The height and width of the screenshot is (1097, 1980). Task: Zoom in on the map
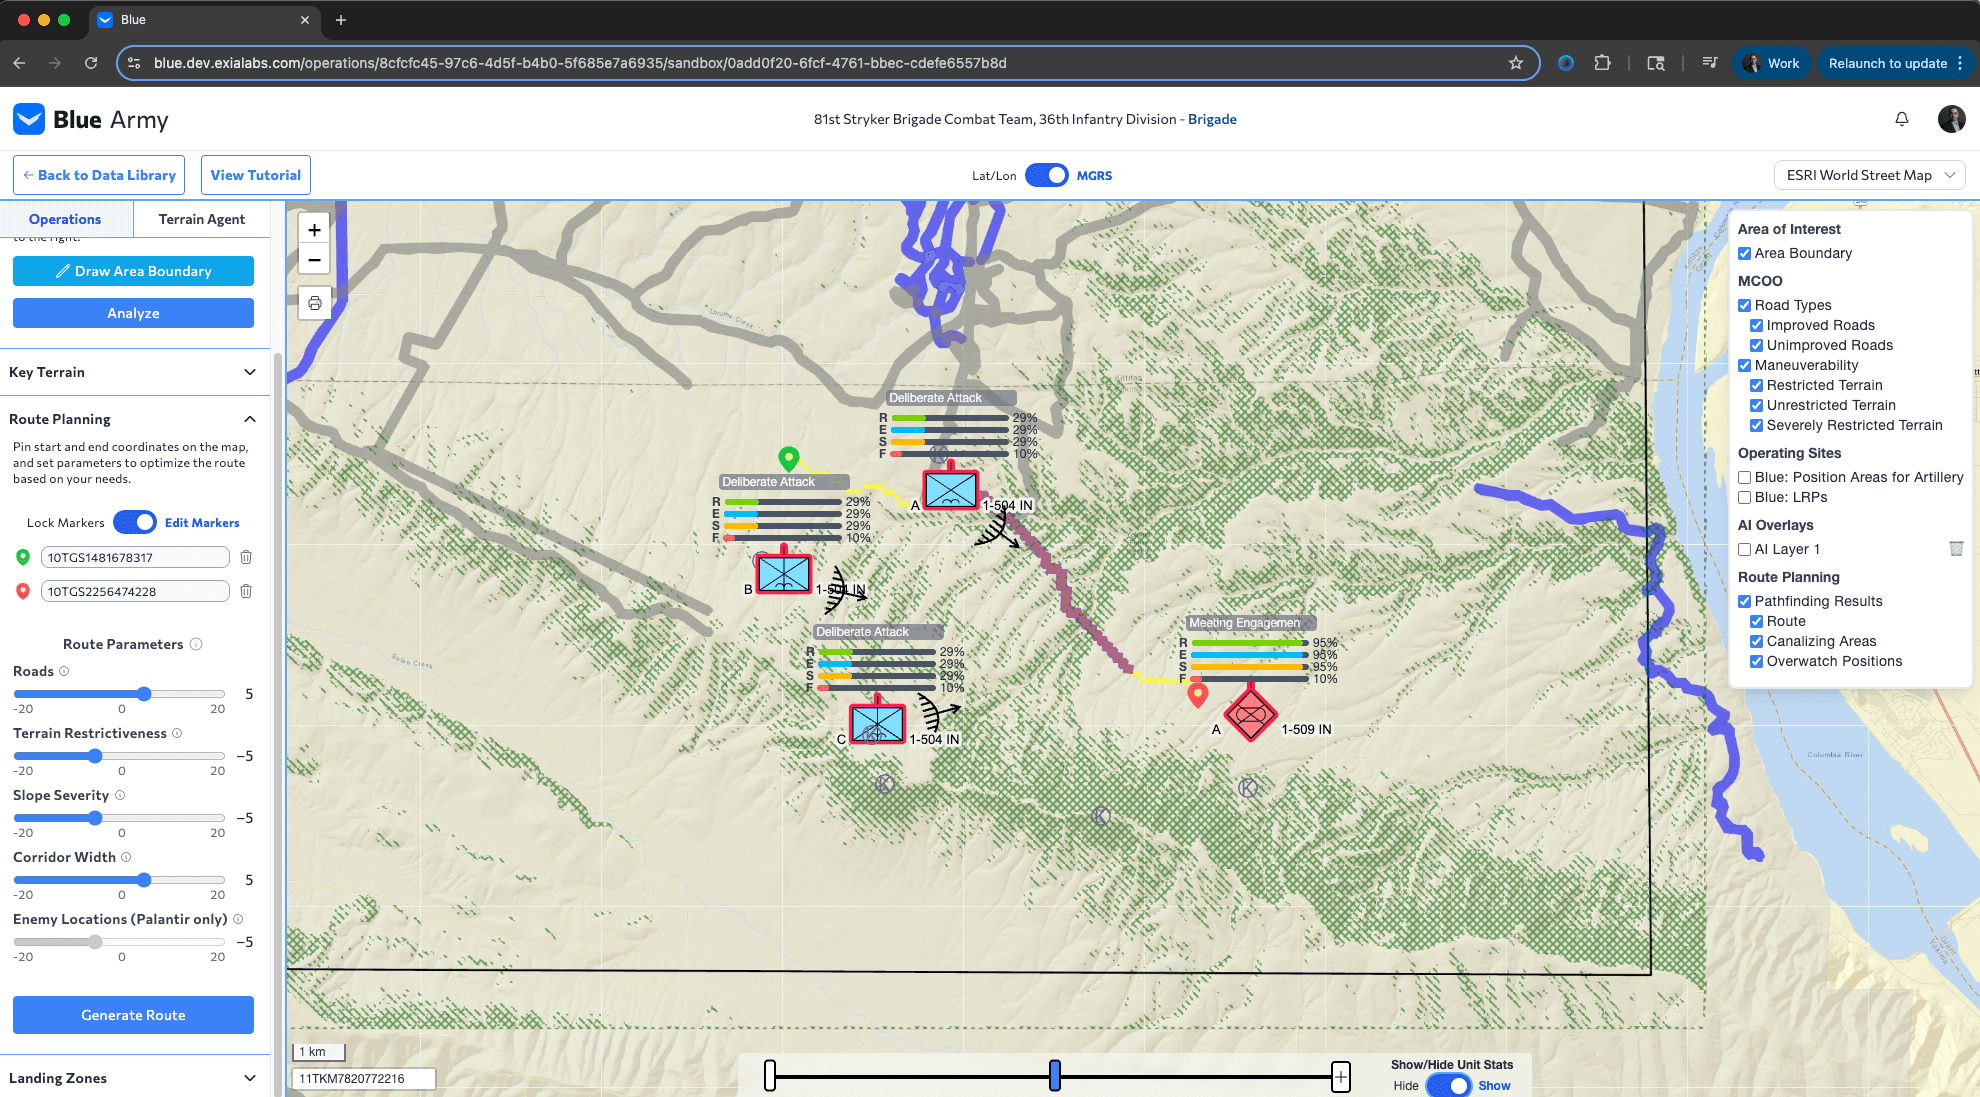314,230
